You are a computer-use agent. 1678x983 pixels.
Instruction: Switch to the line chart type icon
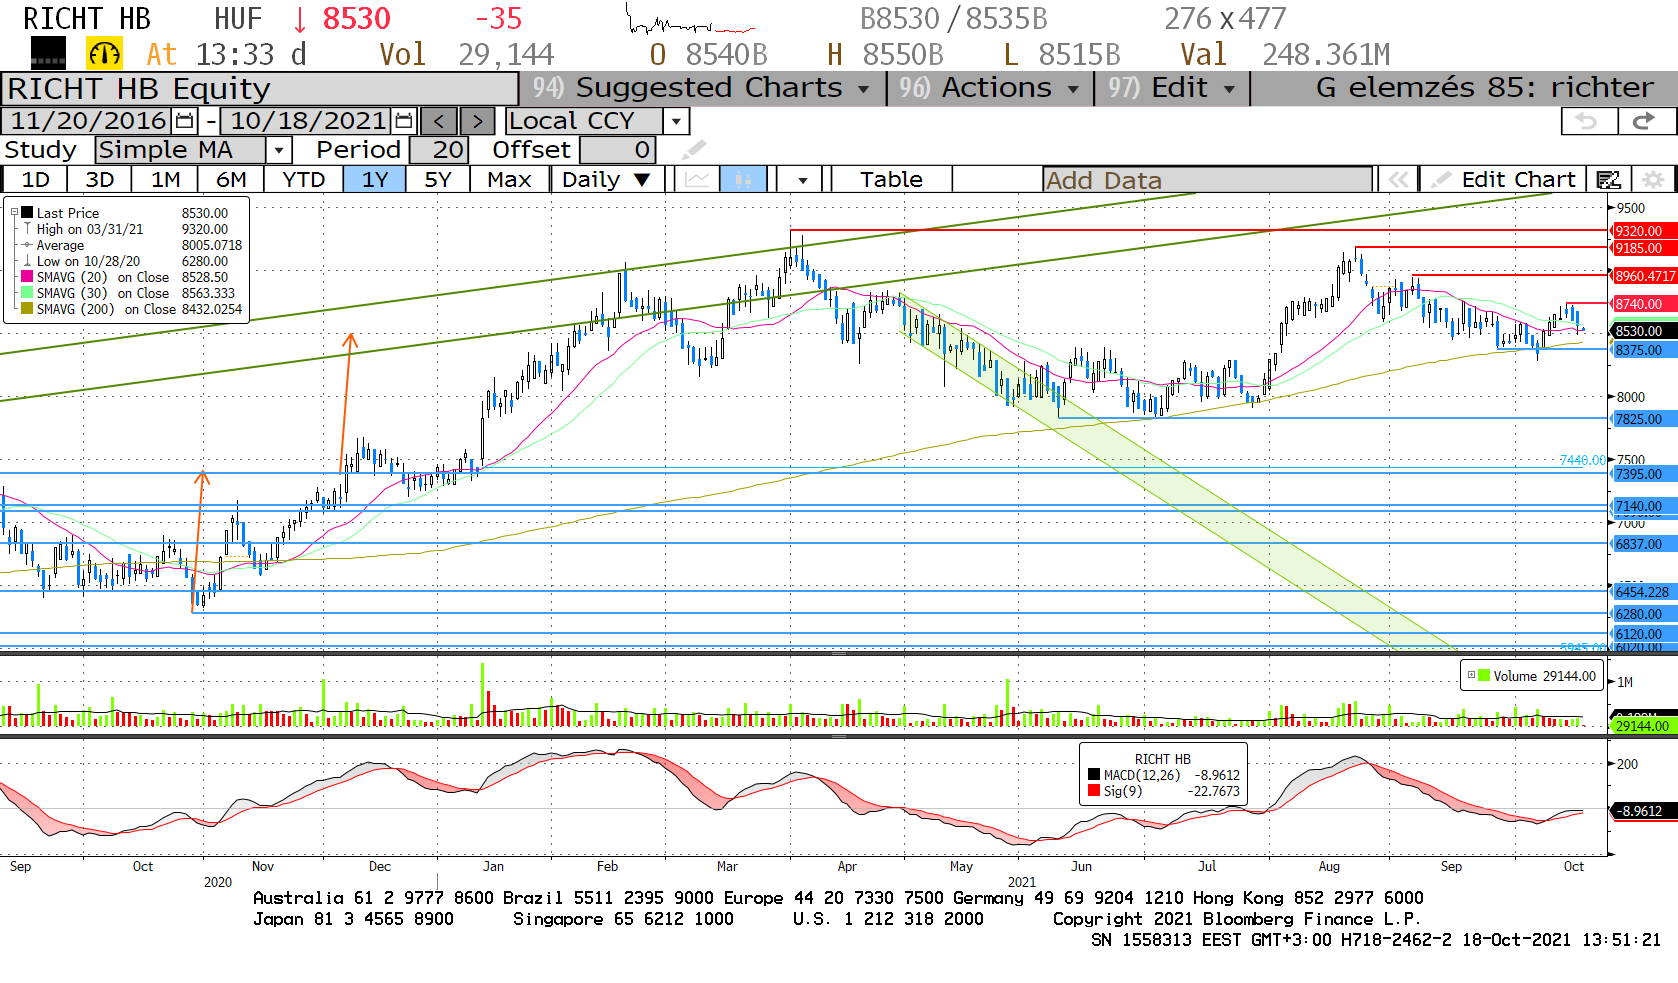coord(698,180)
